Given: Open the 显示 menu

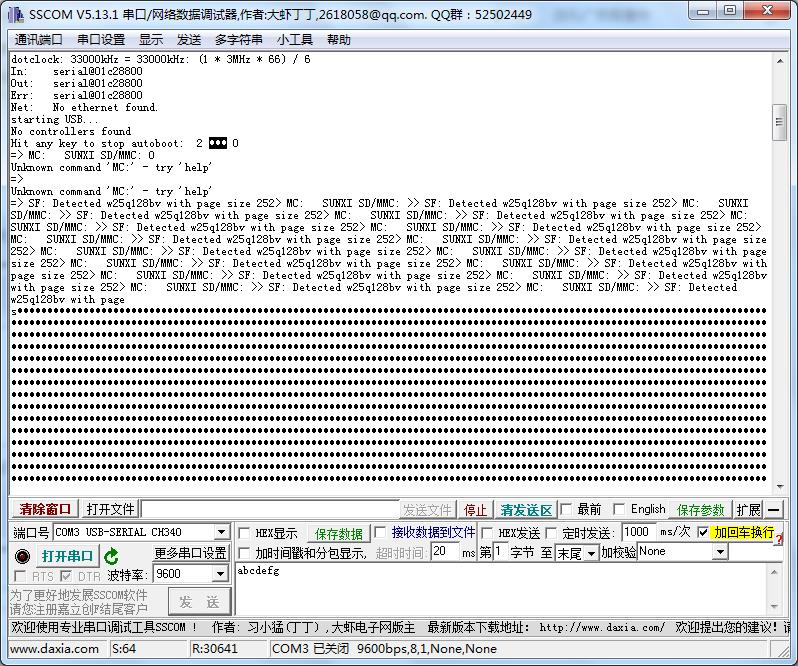Looking at the screenshot, I should [151, 40].
